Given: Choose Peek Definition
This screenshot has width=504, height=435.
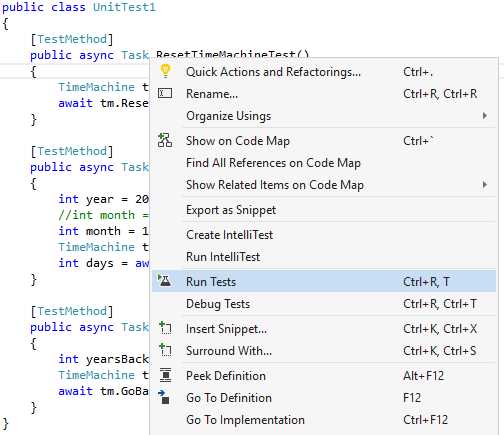Looking at the screenshot, I should pyautogui.click(x=324, y=376).
